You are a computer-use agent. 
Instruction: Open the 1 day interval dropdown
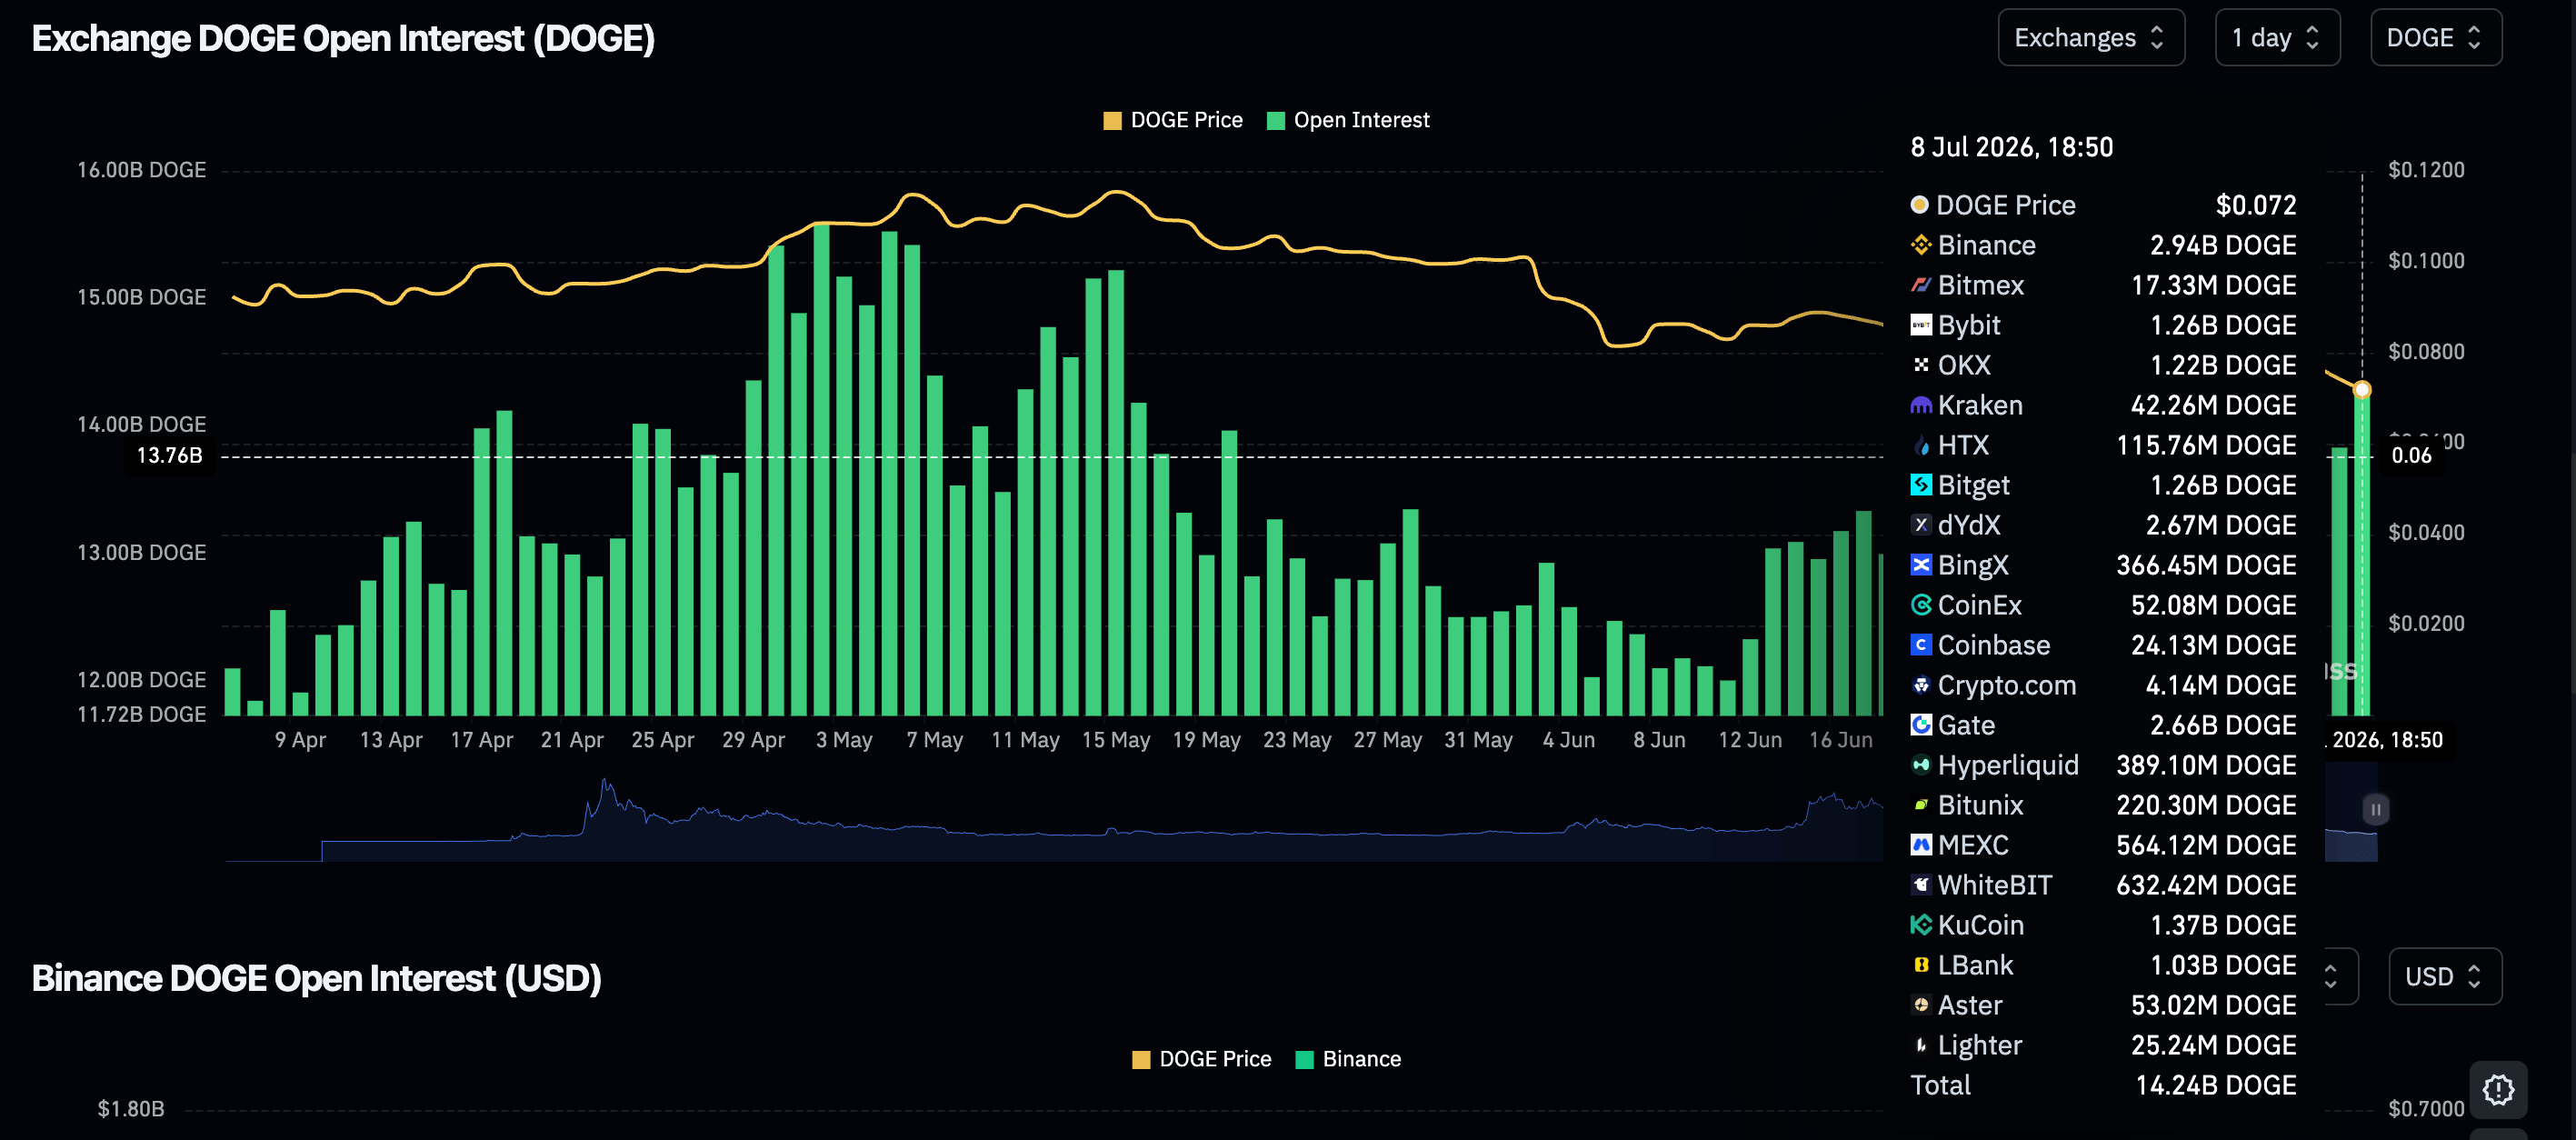(x=2276, y=38)
